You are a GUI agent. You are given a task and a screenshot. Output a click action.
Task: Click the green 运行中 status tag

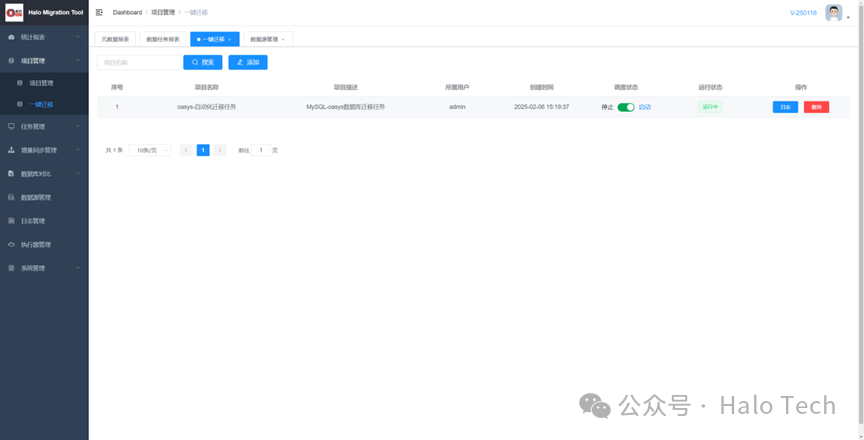710,107
